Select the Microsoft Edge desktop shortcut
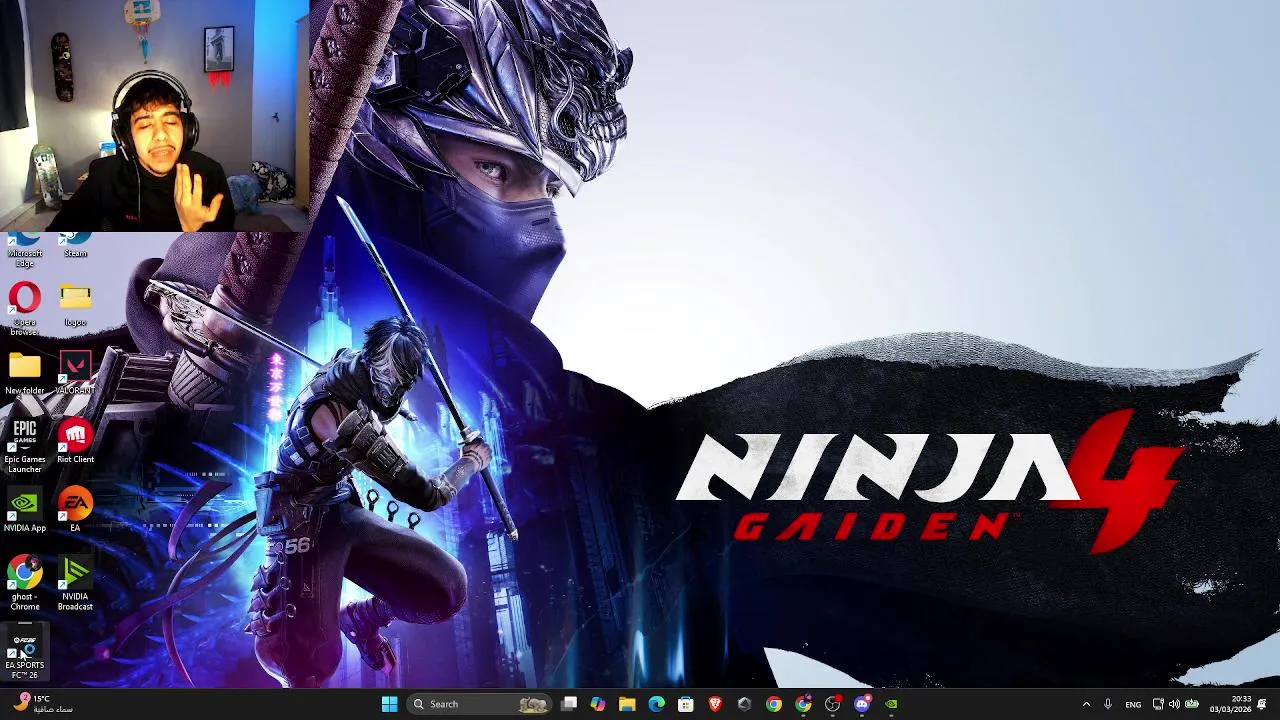1280x720 pixels. 25,250
